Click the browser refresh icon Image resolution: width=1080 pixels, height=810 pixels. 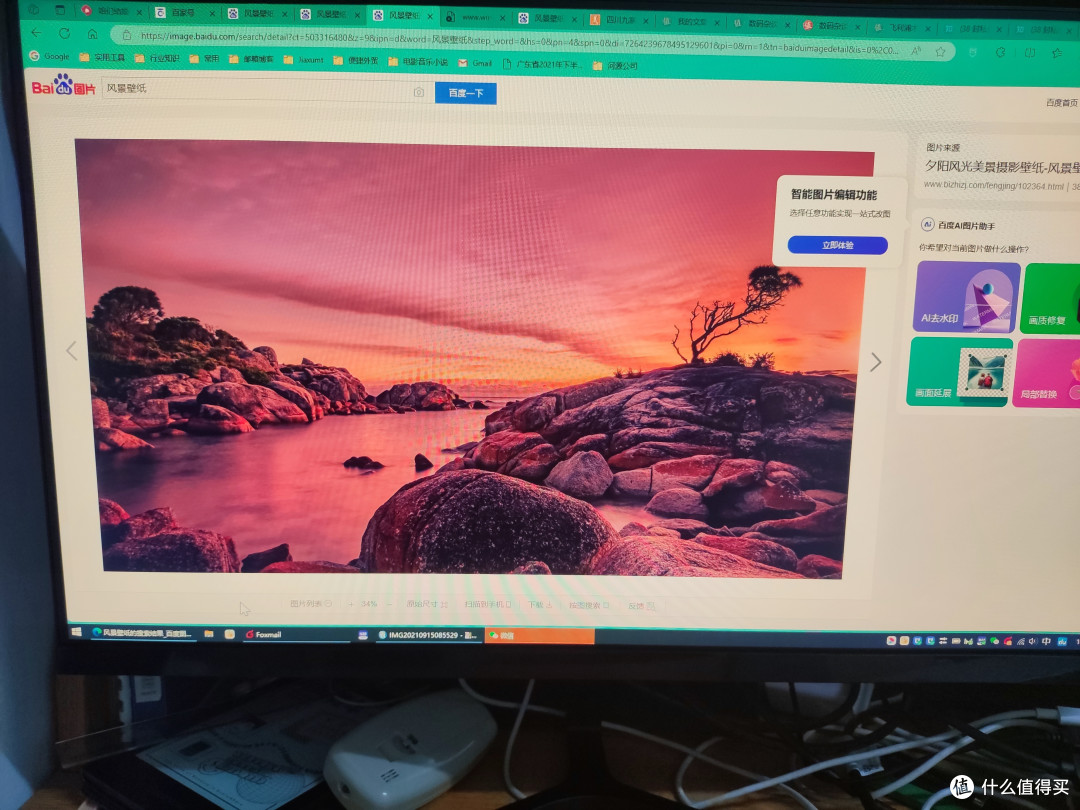click(64, 33)
